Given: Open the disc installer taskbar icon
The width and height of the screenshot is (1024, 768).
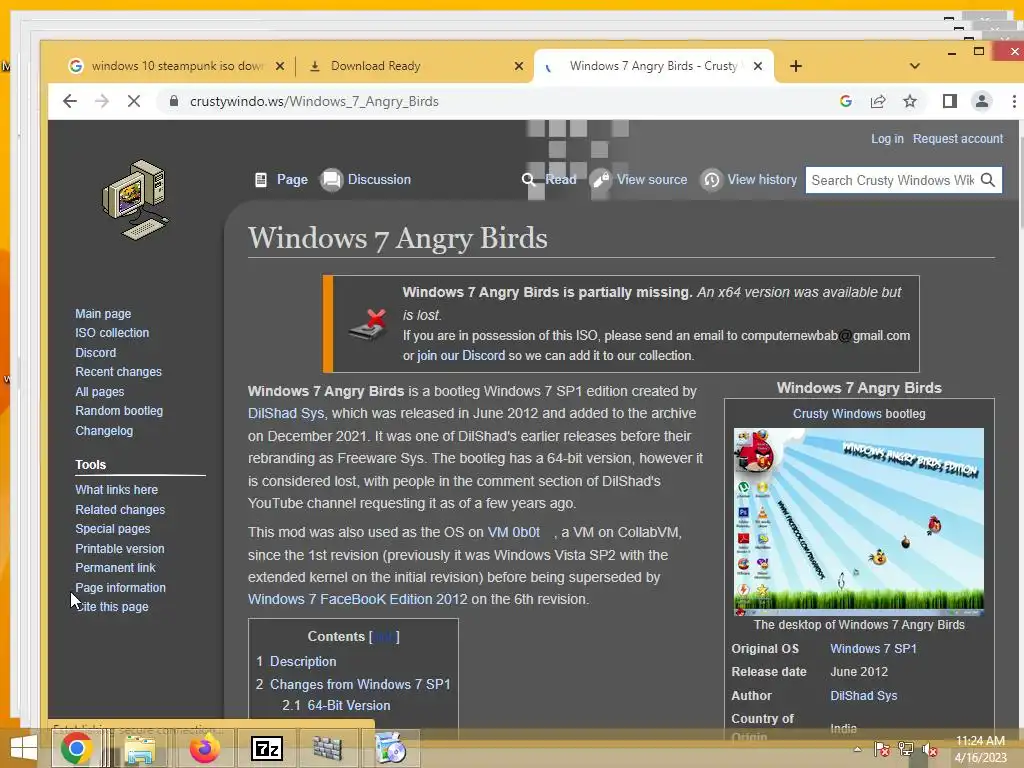Looking at the screenshot, I should 391,748.
